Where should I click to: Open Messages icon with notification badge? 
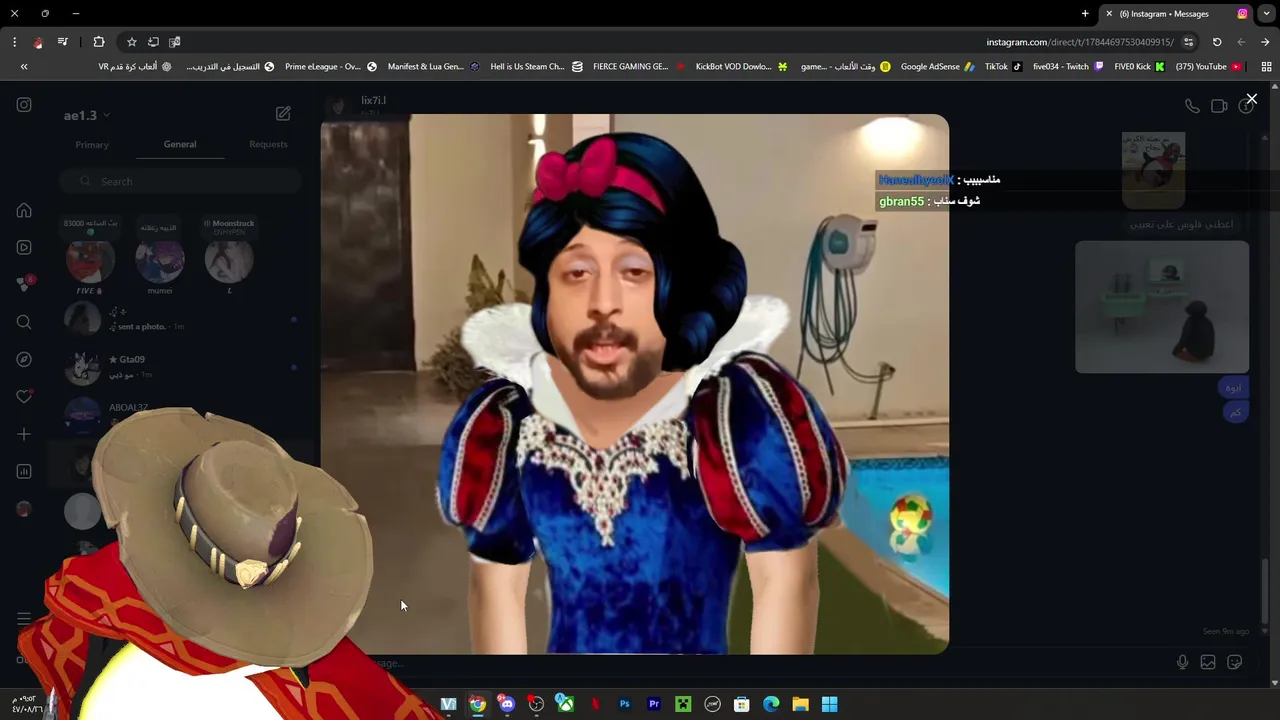24,284
